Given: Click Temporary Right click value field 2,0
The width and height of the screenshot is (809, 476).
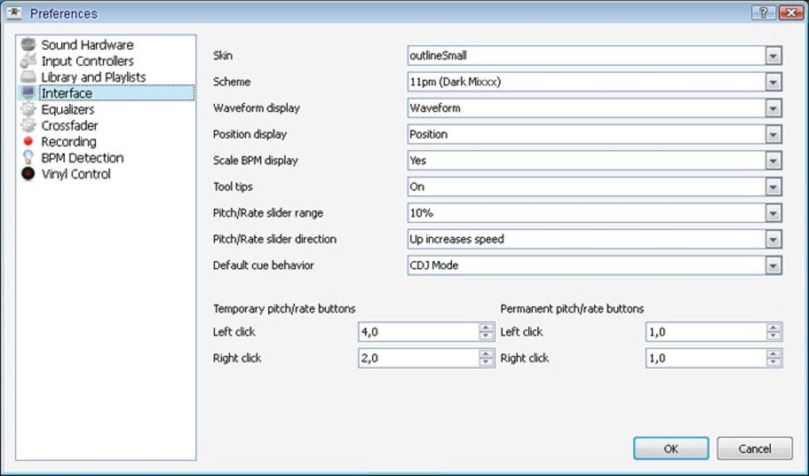Looking at the screenshot, I should click(x=418, y=358).
